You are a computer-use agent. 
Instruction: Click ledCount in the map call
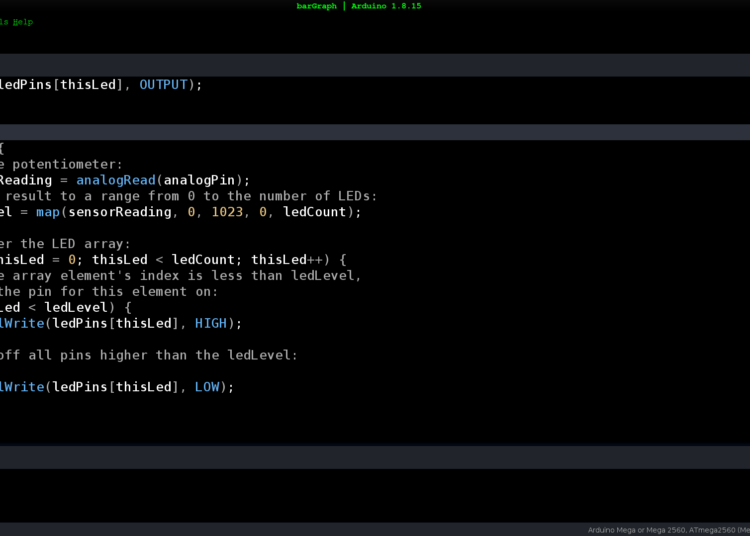[318, 212]
